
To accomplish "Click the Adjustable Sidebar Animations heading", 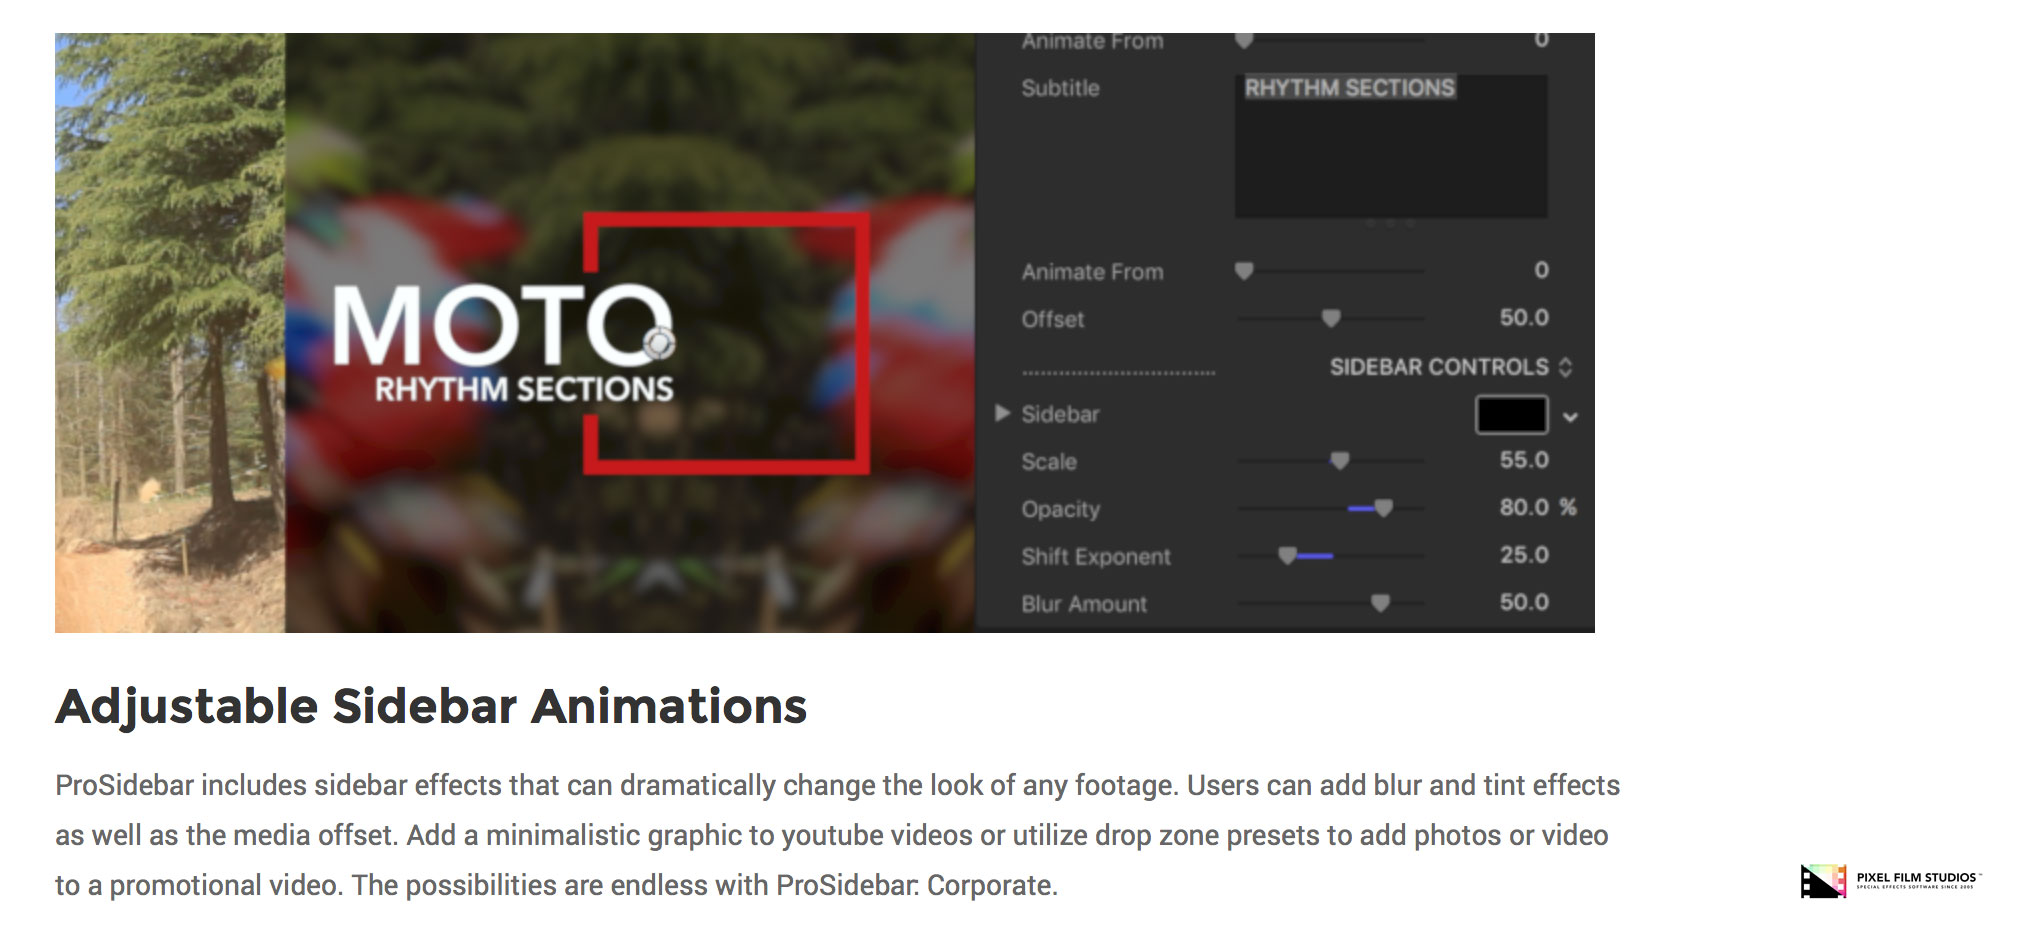I will click(431, 706).
